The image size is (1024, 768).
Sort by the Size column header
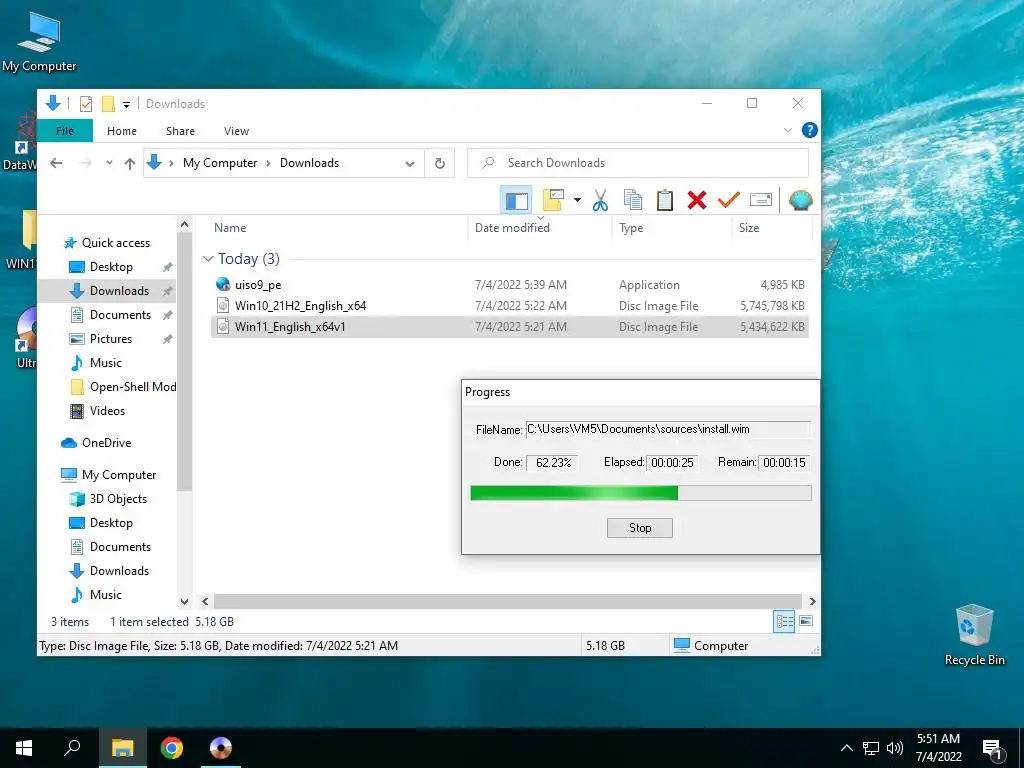click(x=772, y=228)
